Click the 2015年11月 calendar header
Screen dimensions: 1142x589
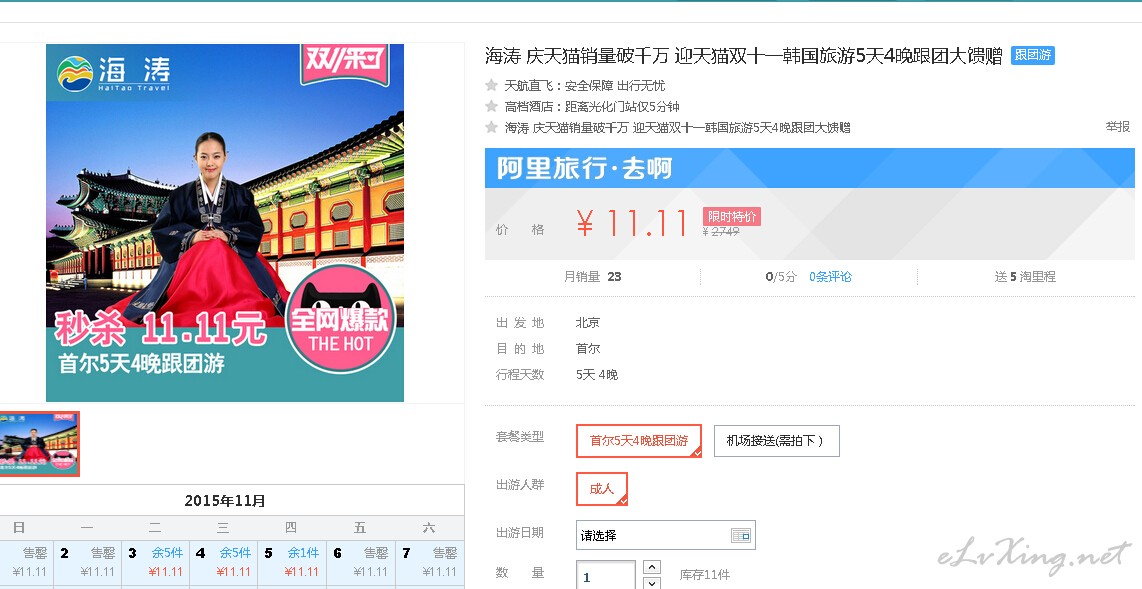tap(225, 500)
